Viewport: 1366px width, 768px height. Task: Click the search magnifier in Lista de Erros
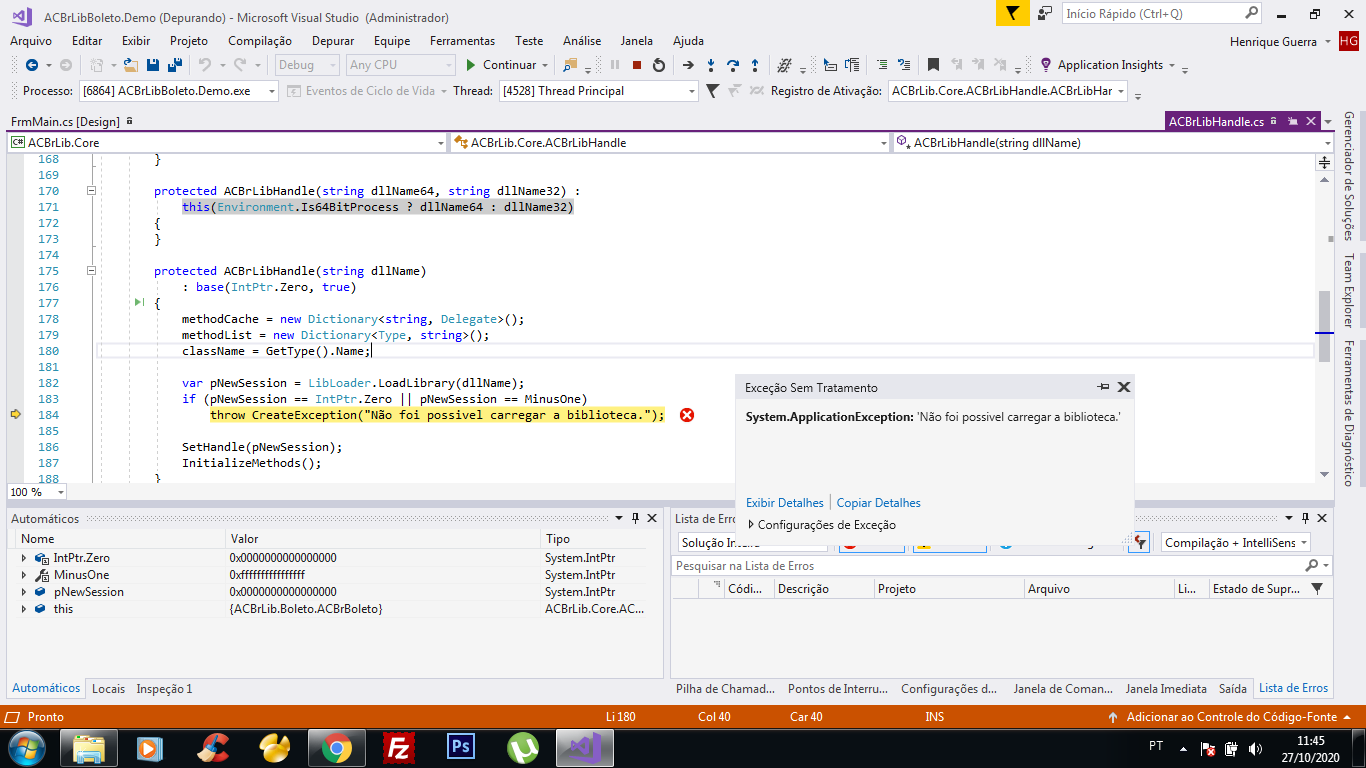[1312, 566]
